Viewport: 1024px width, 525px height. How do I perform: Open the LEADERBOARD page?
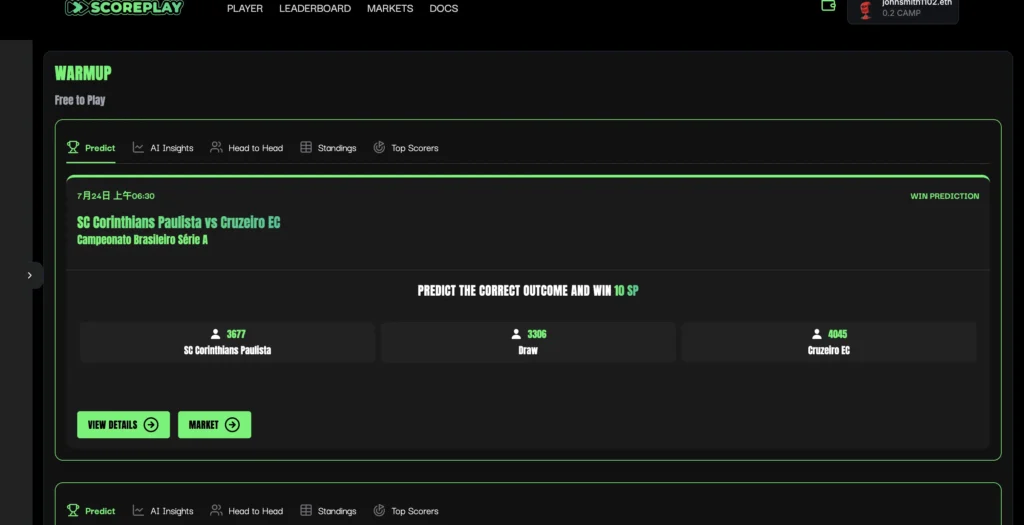[315, 8]
